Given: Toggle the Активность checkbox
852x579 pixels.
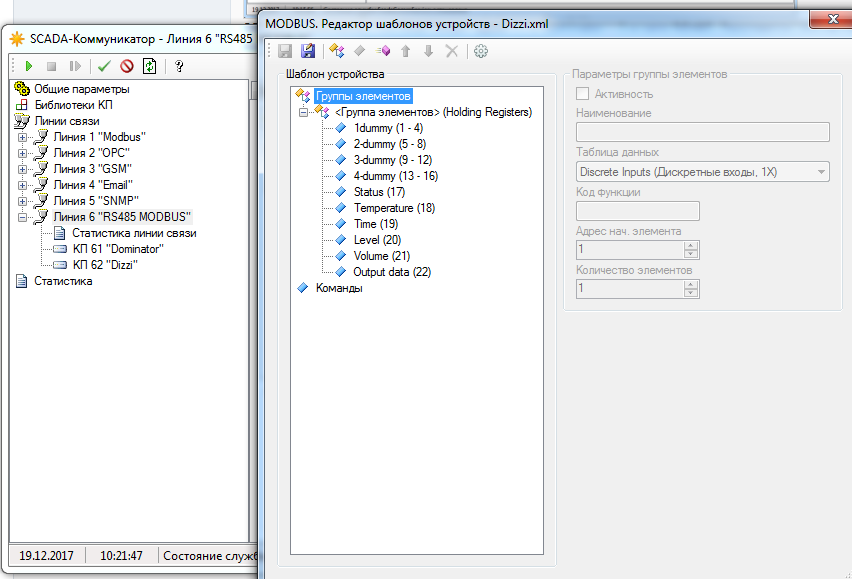Looking at the screenshot, I should [582, 94].
